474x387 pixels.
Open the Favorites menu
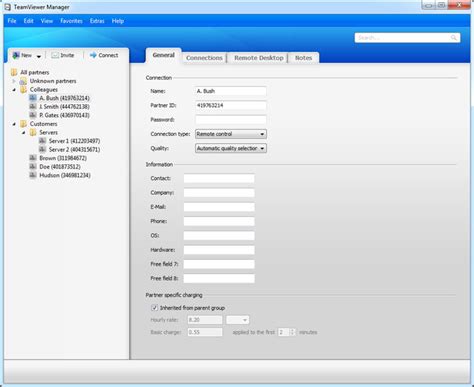coord(71,21)
